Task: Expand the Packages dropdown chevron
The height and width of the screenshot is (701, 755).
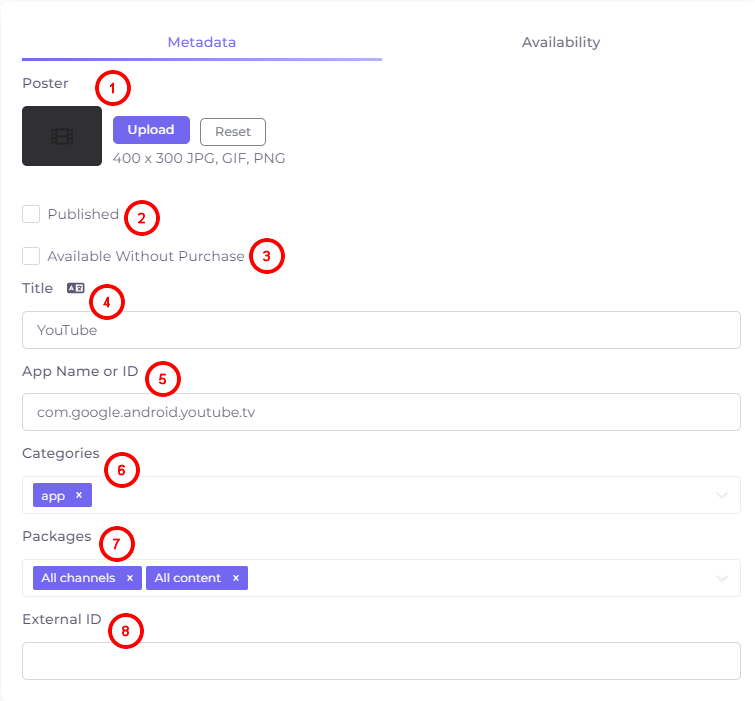Action: 721,578
